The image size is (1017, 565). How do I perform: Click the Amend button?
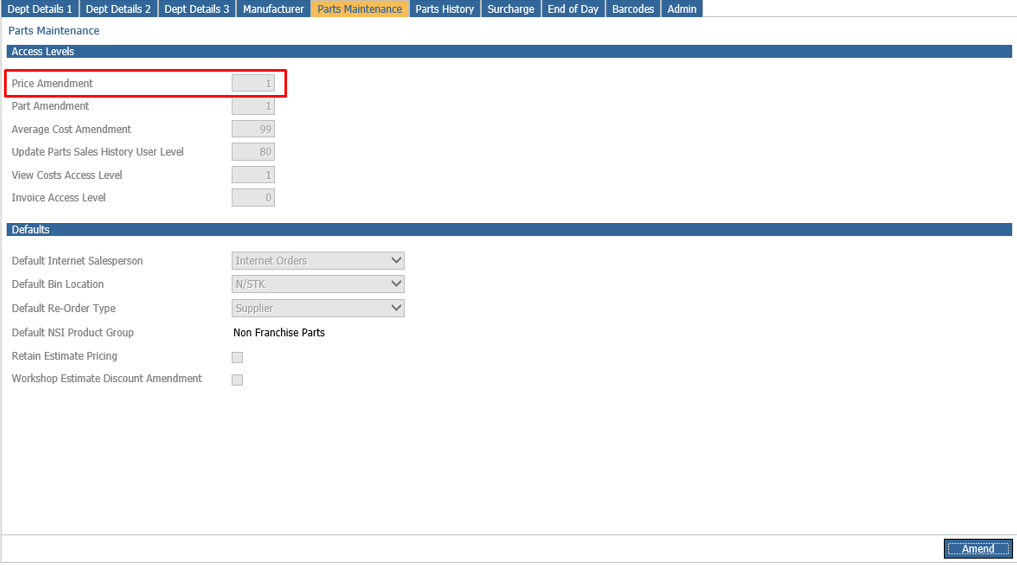point(977,549)
